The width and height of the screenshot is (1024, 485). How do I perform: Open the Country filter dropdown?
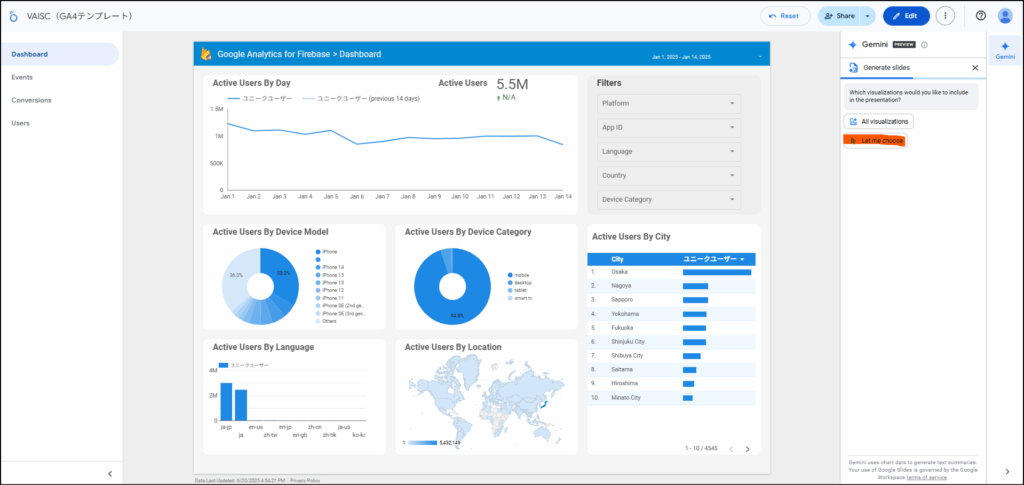click(x=669, y=176)
